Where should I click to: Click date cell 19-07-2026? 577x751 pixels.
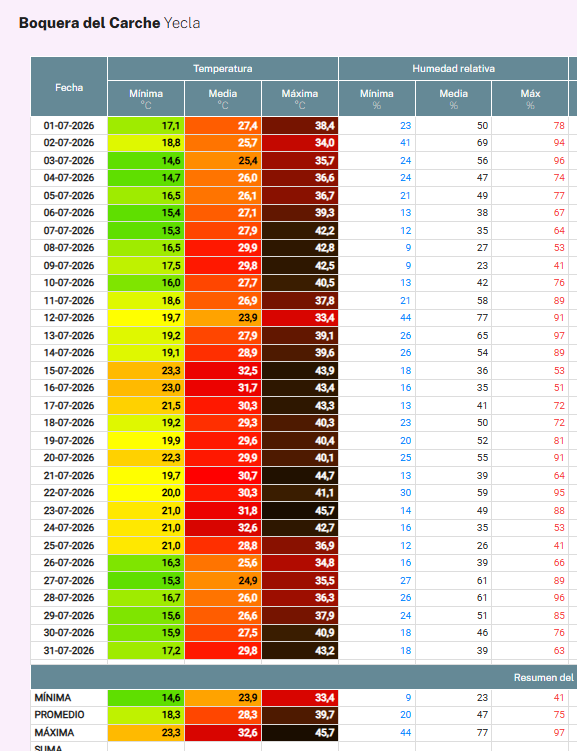point(69,440)
